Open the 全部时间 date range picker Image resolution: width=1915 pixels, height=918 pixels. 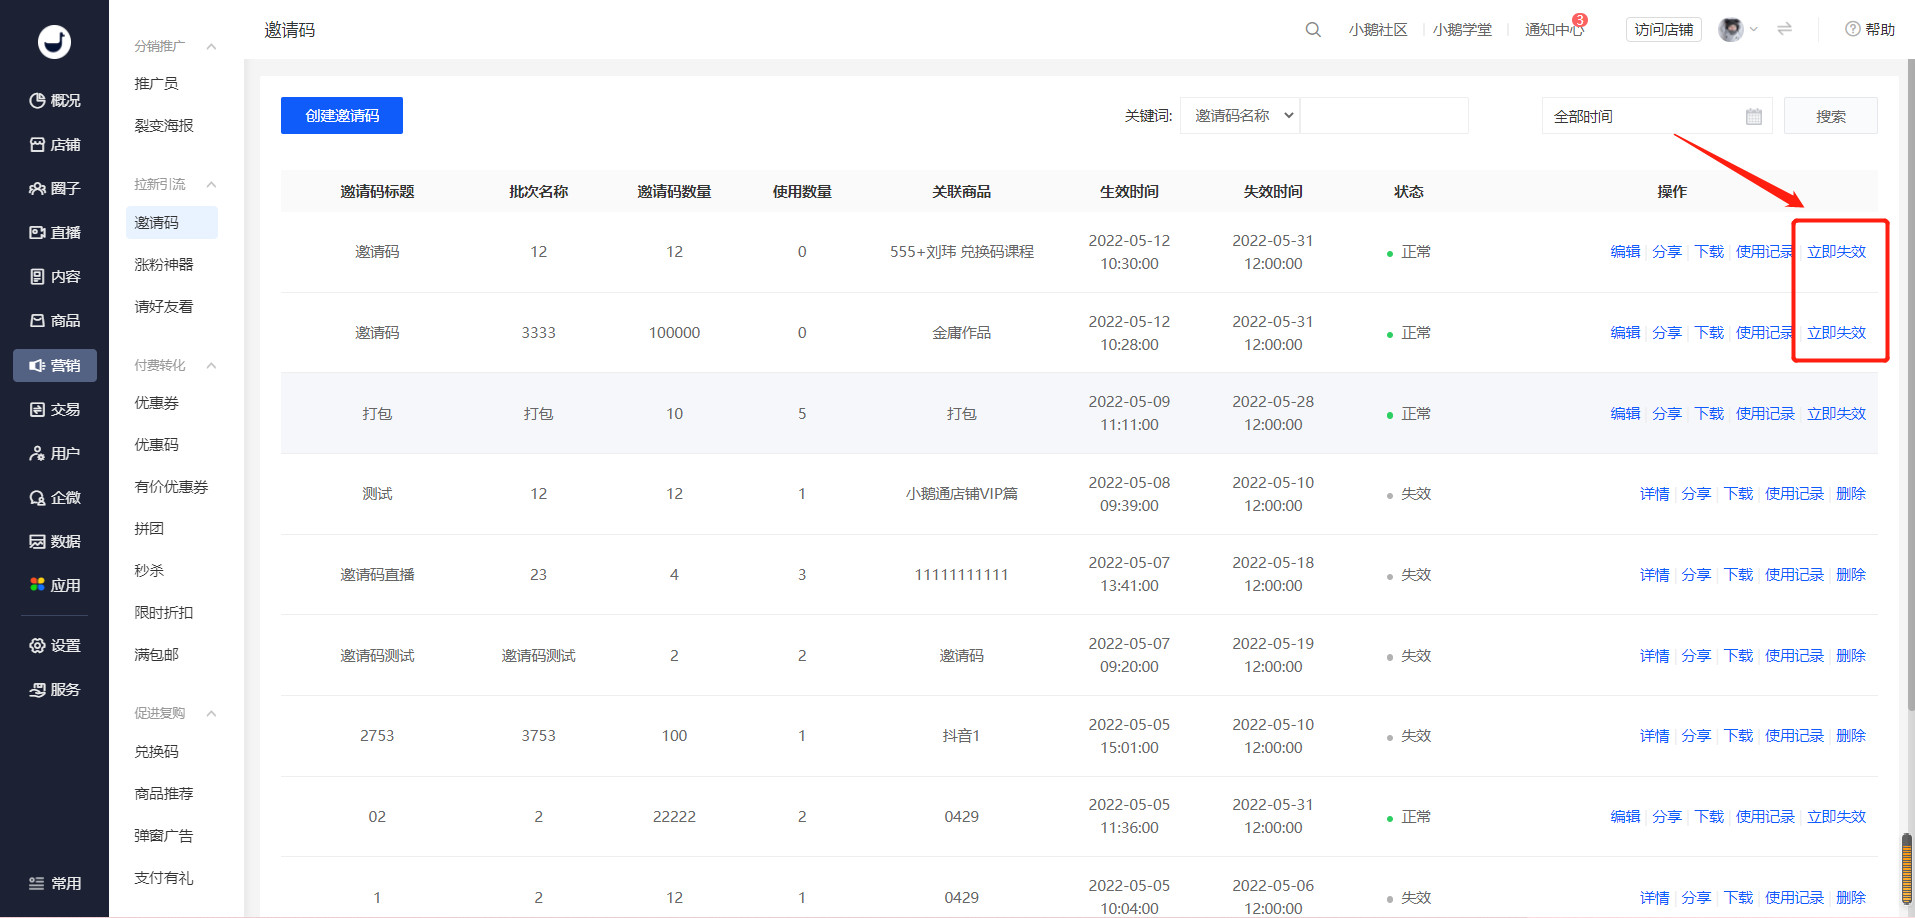pyautogui.click(x=1656, y=116)
